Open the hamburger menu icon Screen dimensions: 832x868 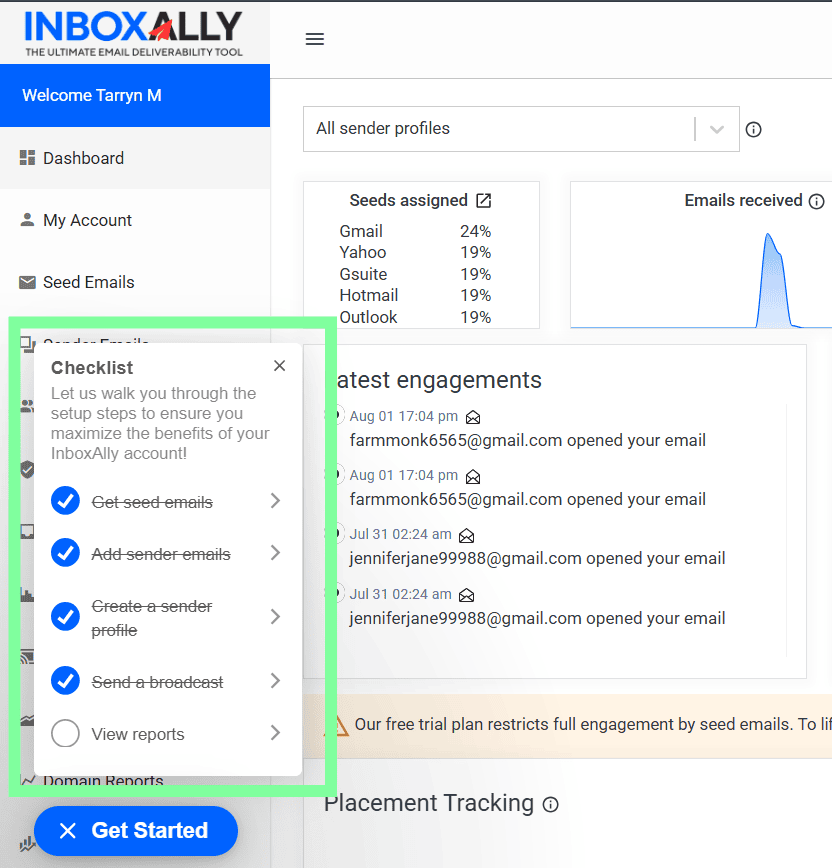(x=314, y=39)
